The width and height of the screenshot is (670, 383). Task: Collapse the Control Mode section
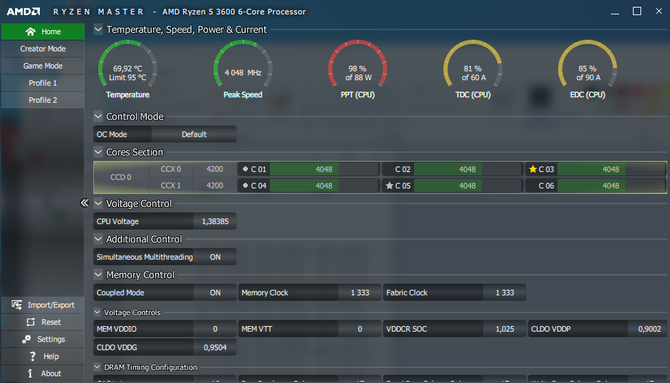coord(98,116)
